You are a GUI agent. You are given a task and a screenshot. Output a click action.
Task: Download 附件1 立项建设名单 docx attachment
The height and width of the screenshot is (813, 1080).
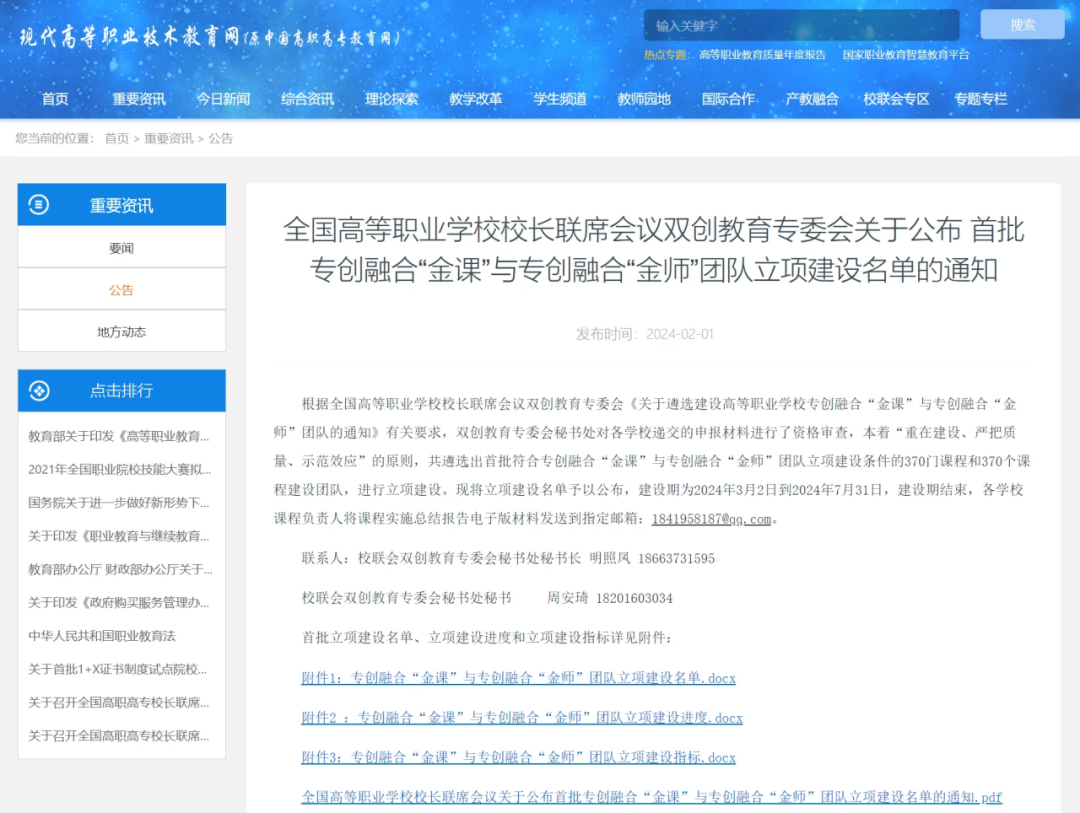pos(520,678)
